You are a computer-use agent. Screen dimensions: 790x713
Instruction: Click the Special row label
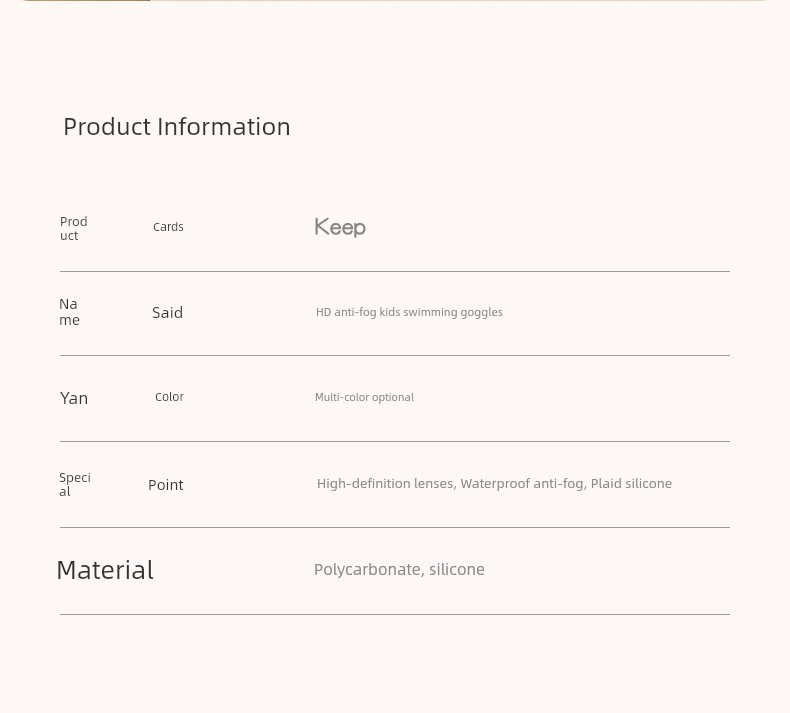75,484
